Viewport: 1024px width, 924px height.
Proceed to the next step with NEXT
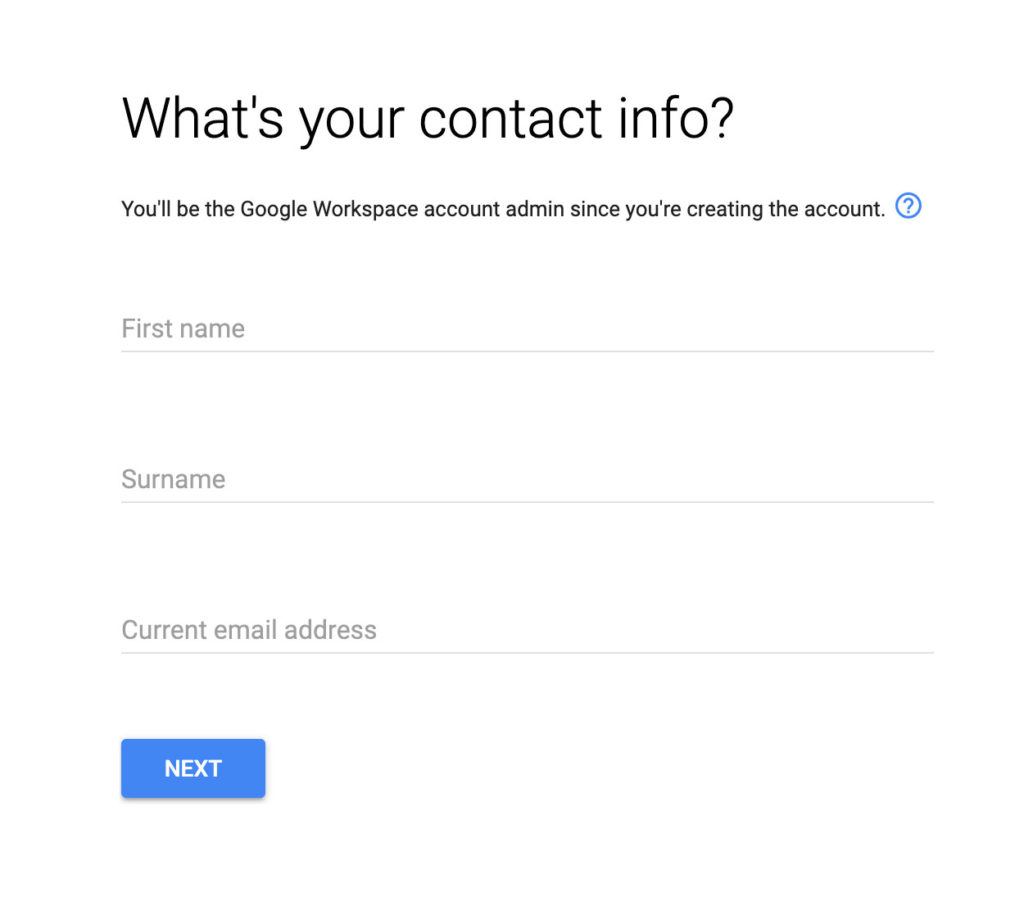[193, 768]
